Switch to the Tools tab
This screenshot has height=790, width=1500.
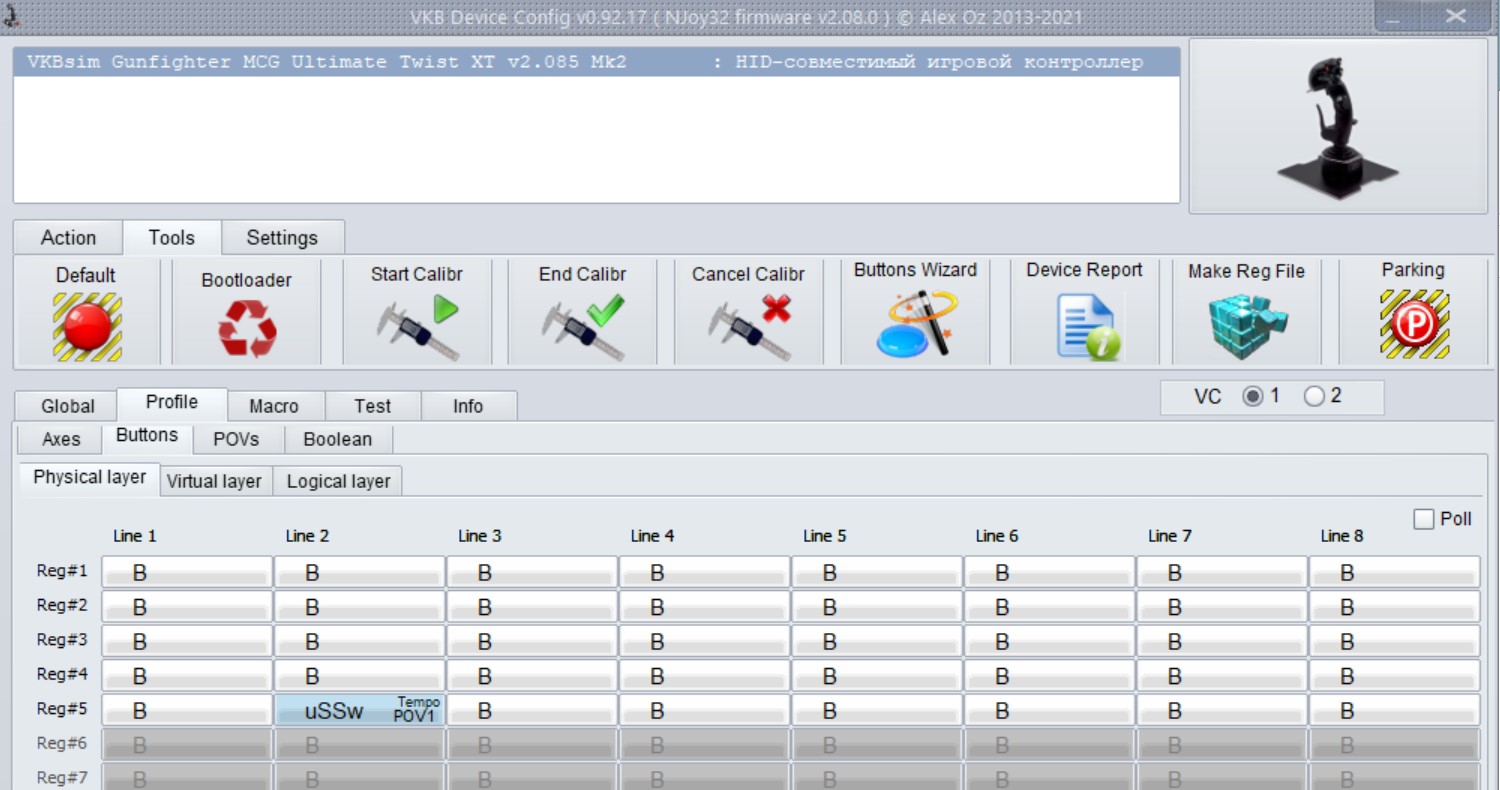(171, 238)
